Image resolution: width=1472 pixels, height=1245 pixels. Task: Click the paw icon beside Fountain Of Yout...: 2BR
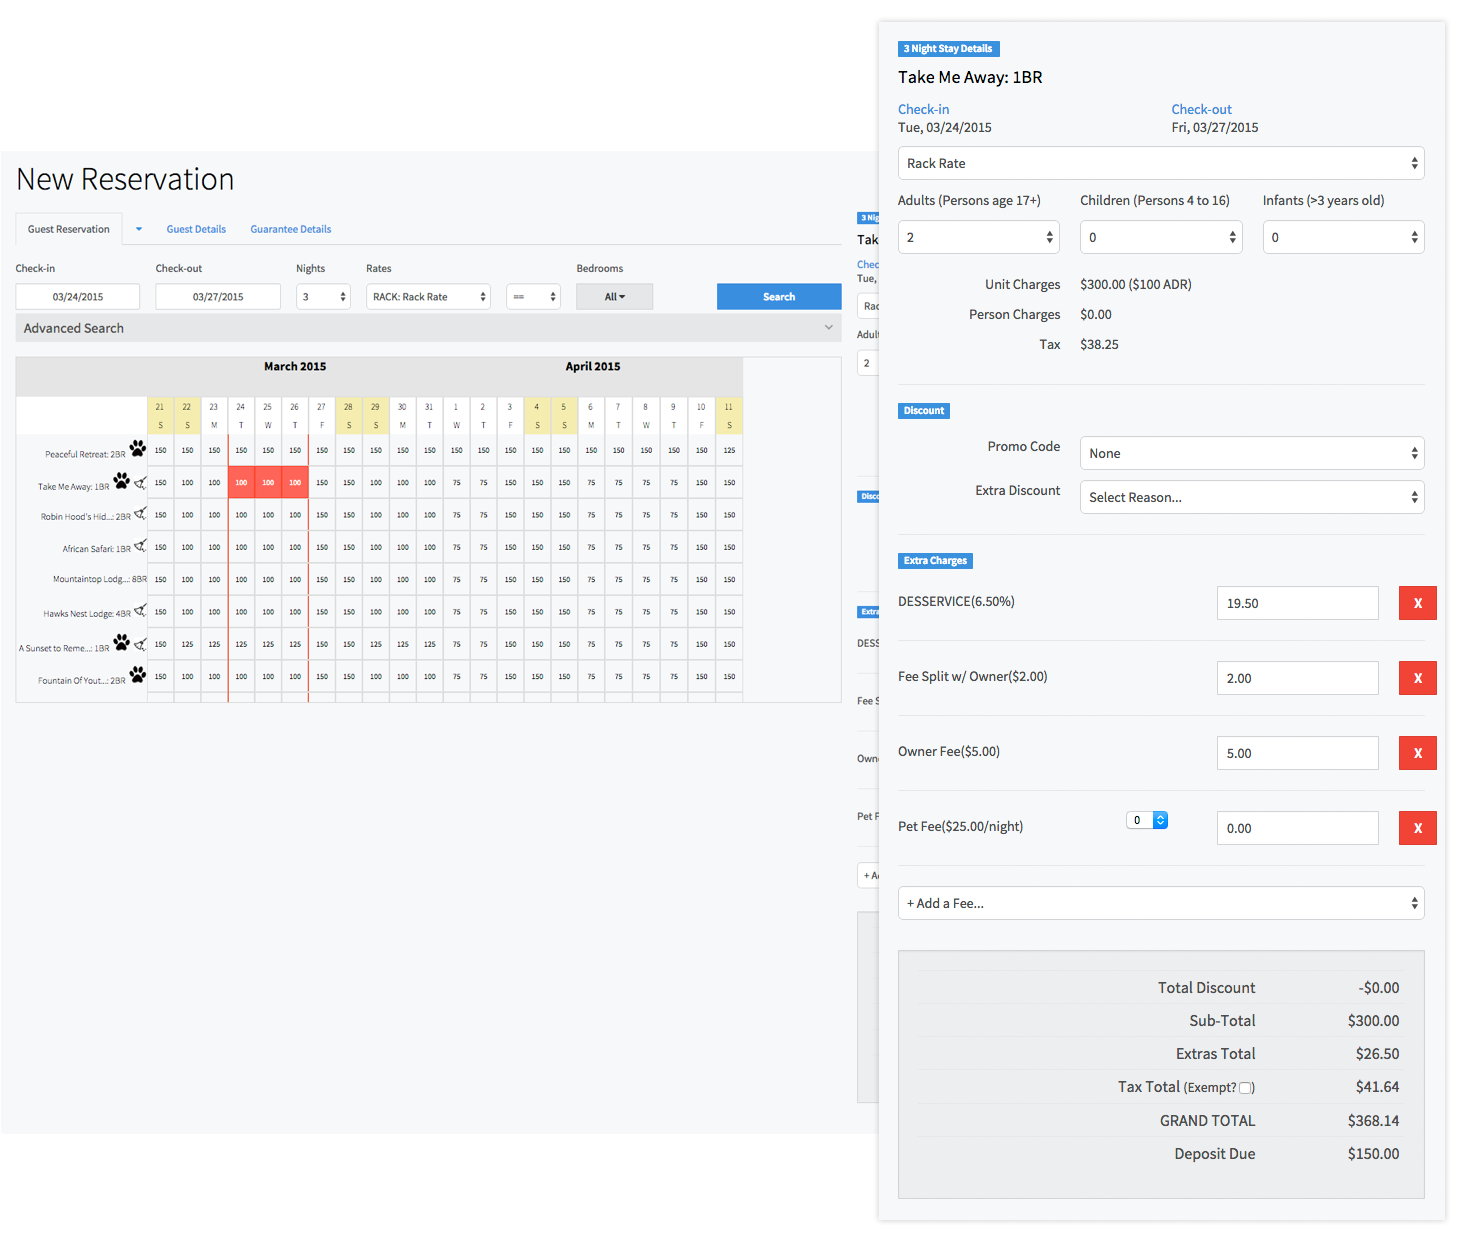click(x=138, y=674)
